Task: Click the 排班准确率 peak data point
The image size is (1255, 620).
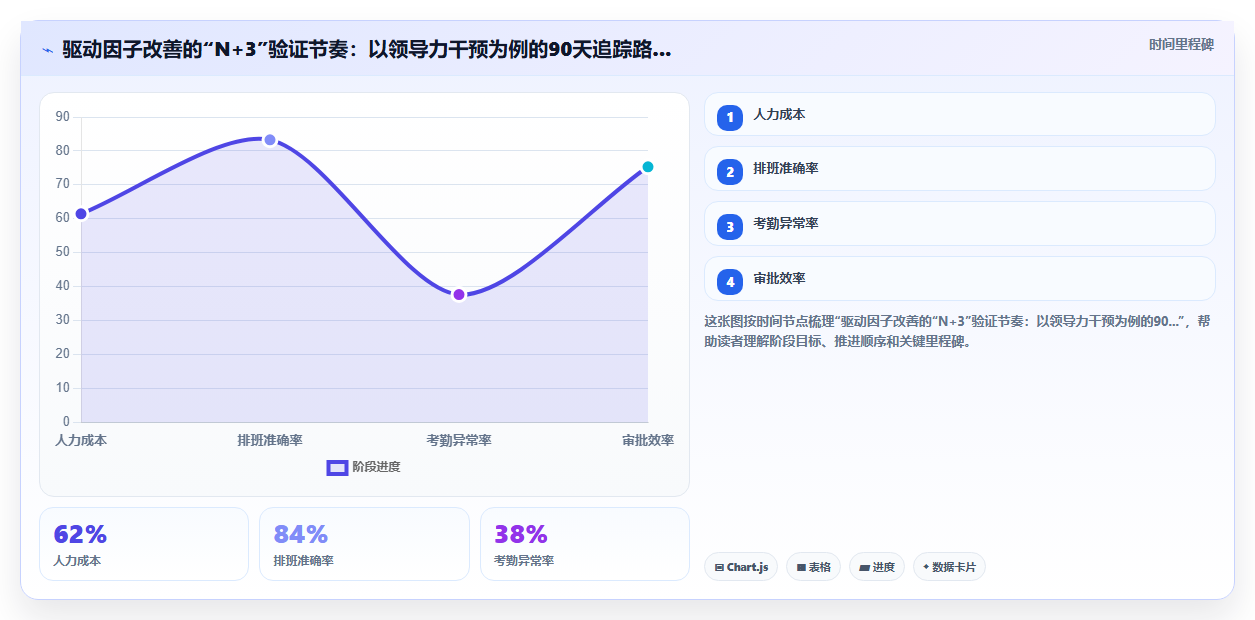Action: click(x=270, y=139)
